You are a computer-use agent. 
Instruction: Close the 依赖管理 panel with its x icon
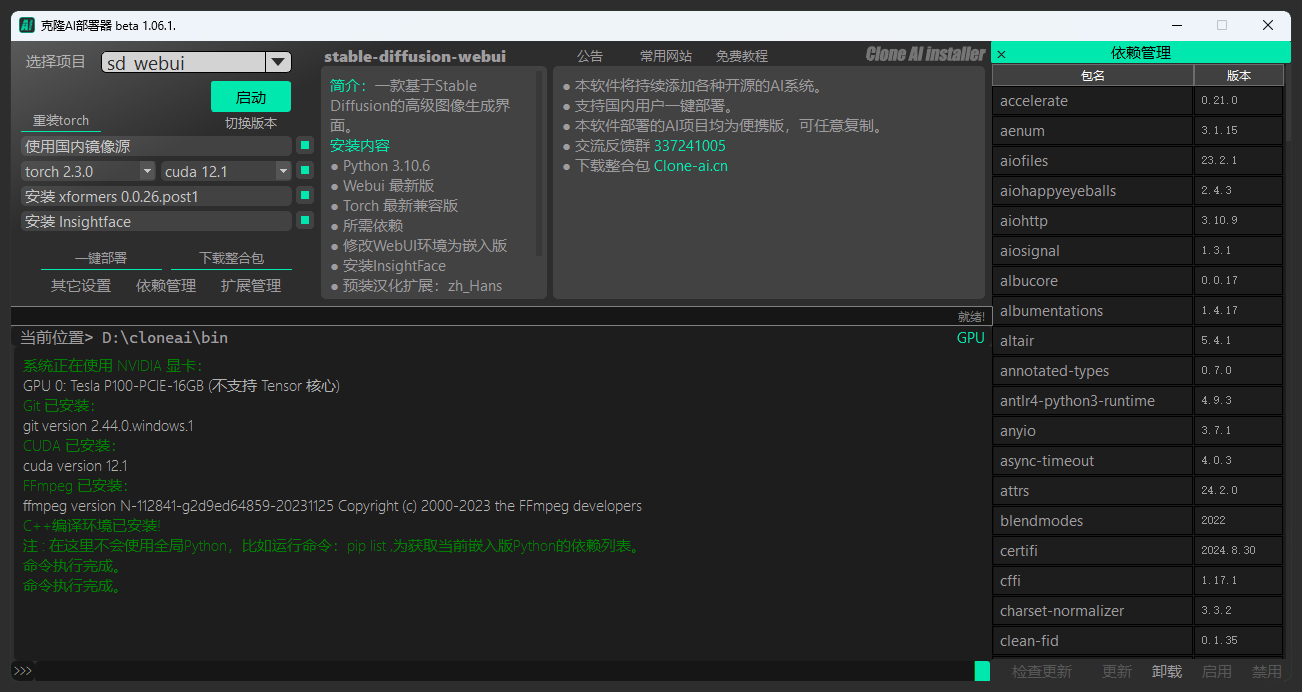point(1001,54)
